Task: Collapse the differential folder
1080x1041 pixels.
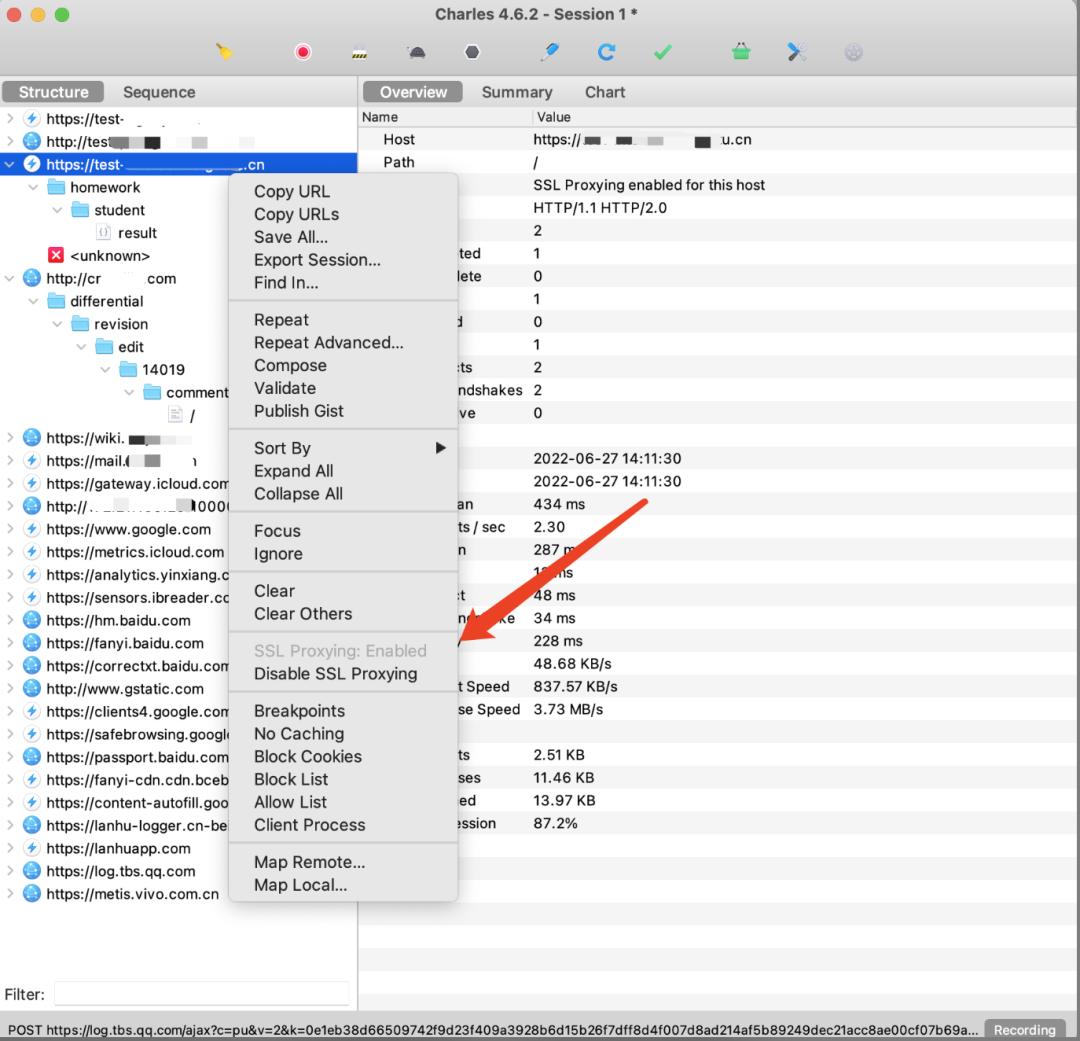Action: pyautogui.click(x=34, y=301)
